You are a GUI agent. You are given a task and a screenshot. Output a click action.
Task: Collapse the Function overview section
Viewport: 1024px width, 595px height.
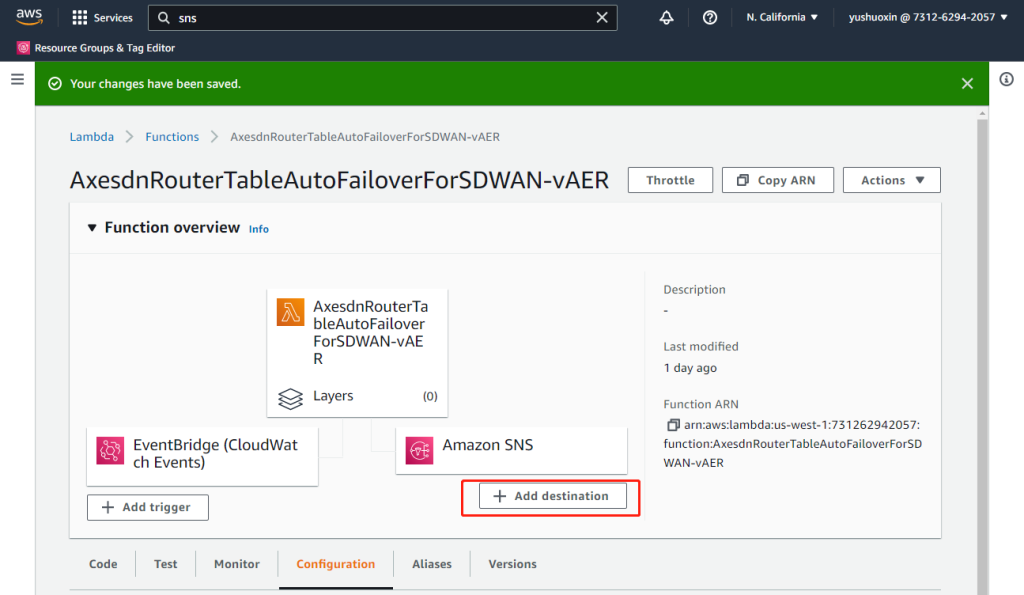(93, 228)
